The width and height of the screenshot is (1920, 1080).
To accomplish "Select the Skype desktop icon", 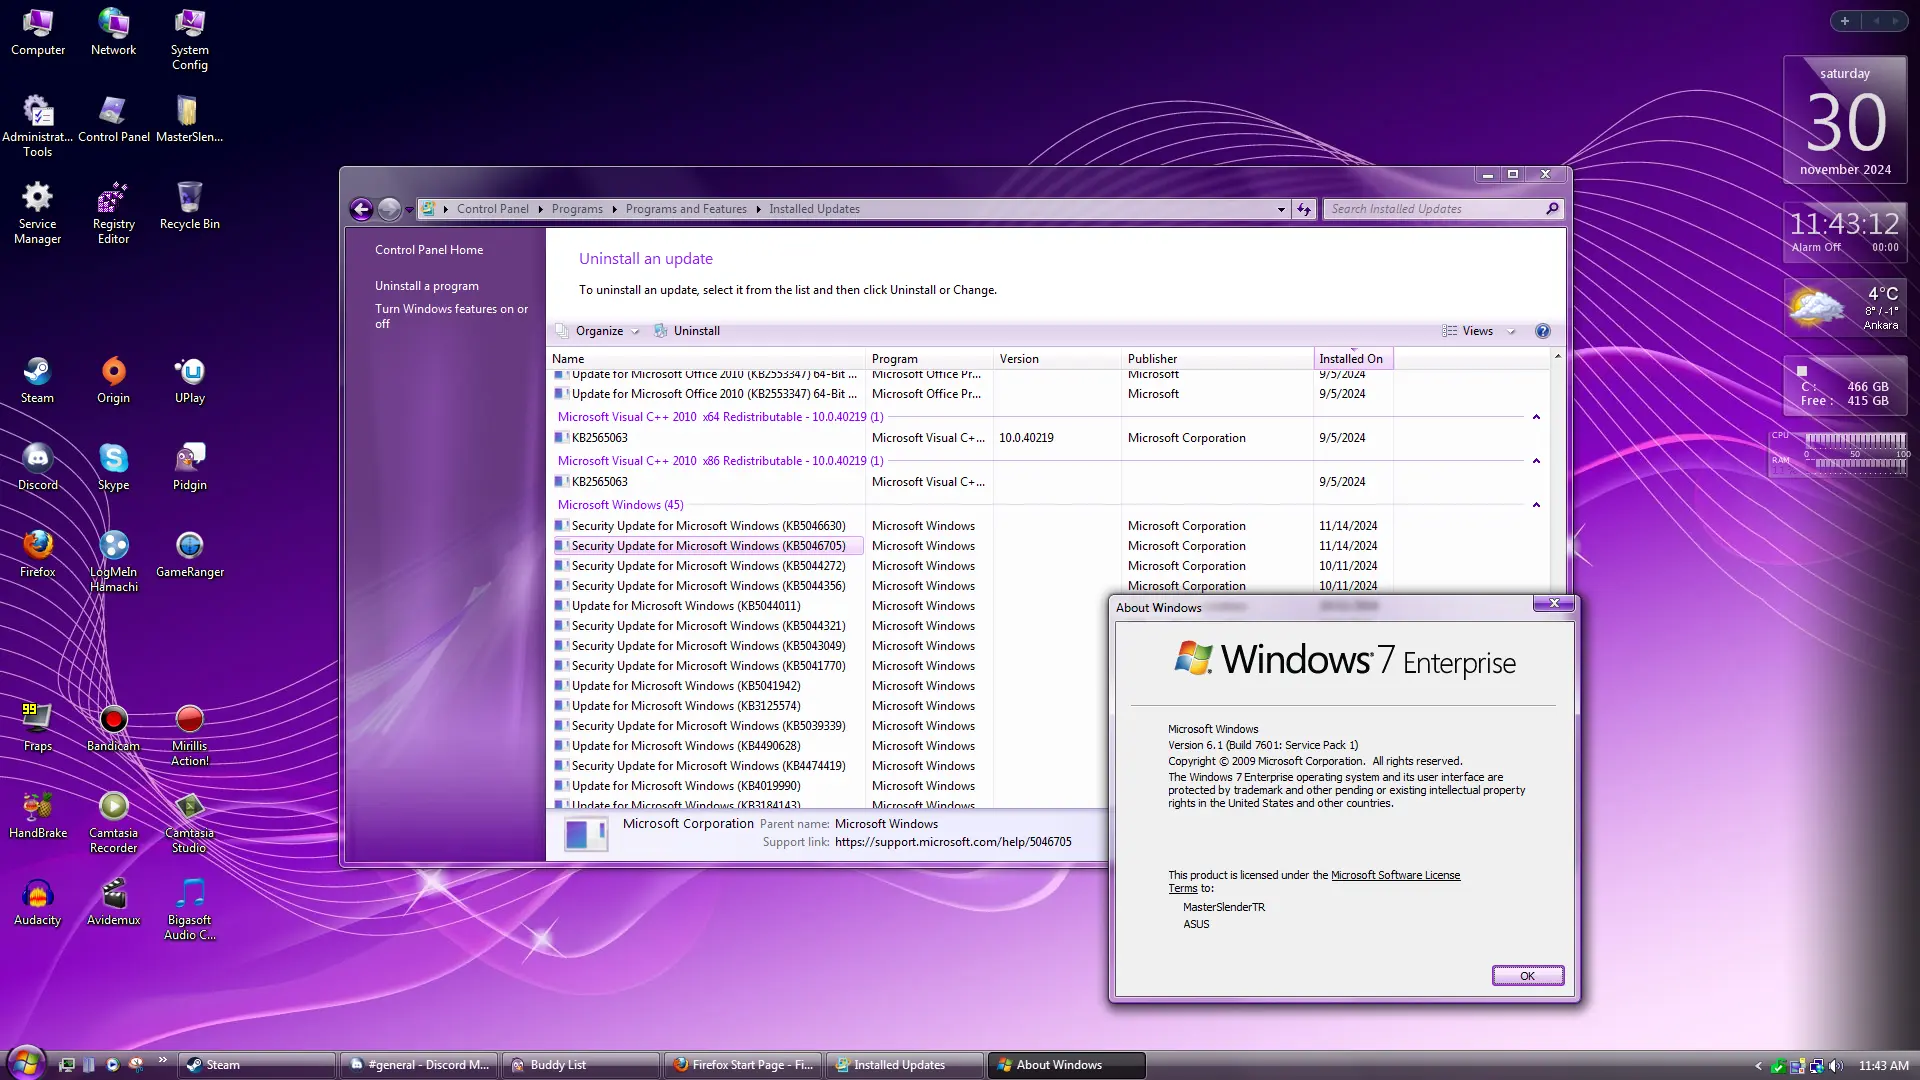I will pyautogui.click(x=114, y=467).
